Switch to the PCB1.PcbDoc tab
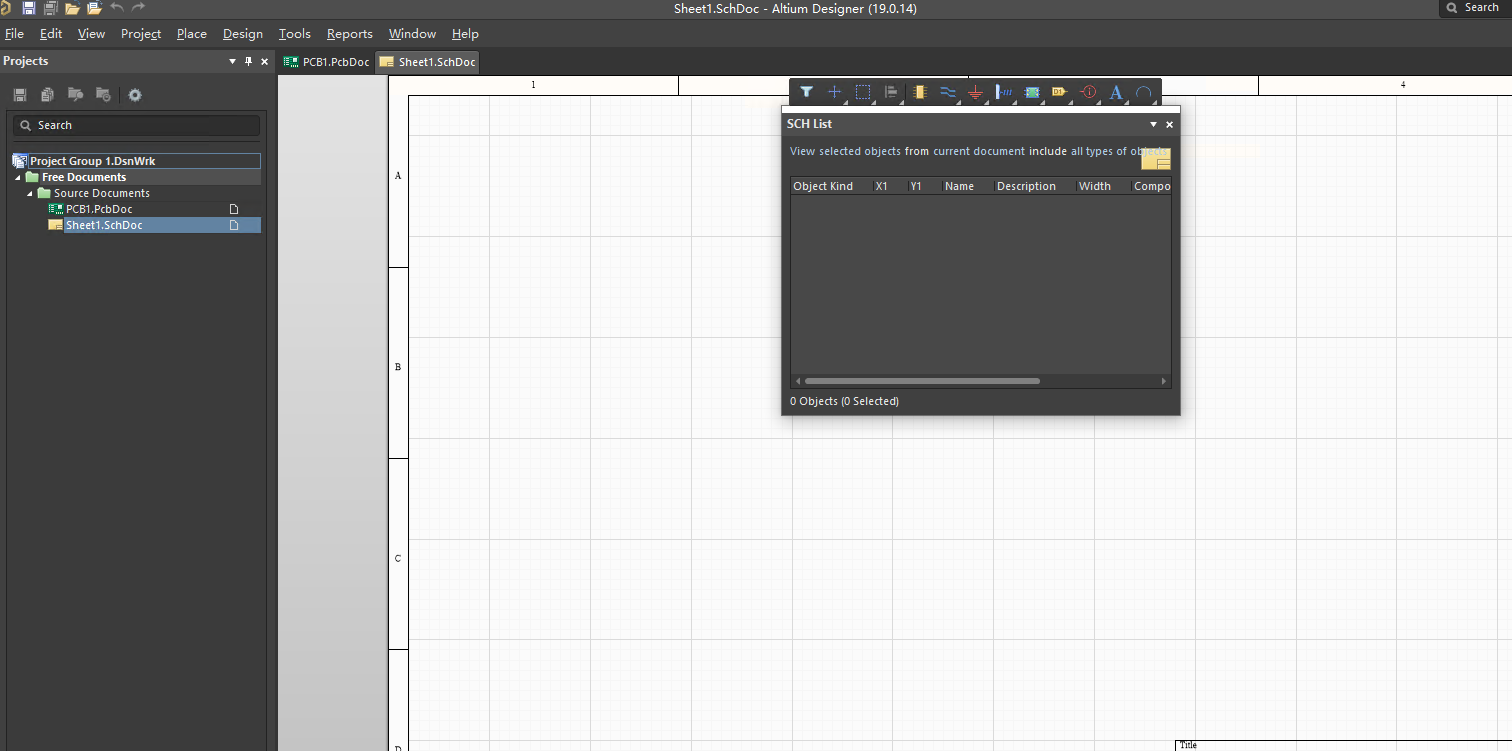1512x751 pixels. coord(327,62)
